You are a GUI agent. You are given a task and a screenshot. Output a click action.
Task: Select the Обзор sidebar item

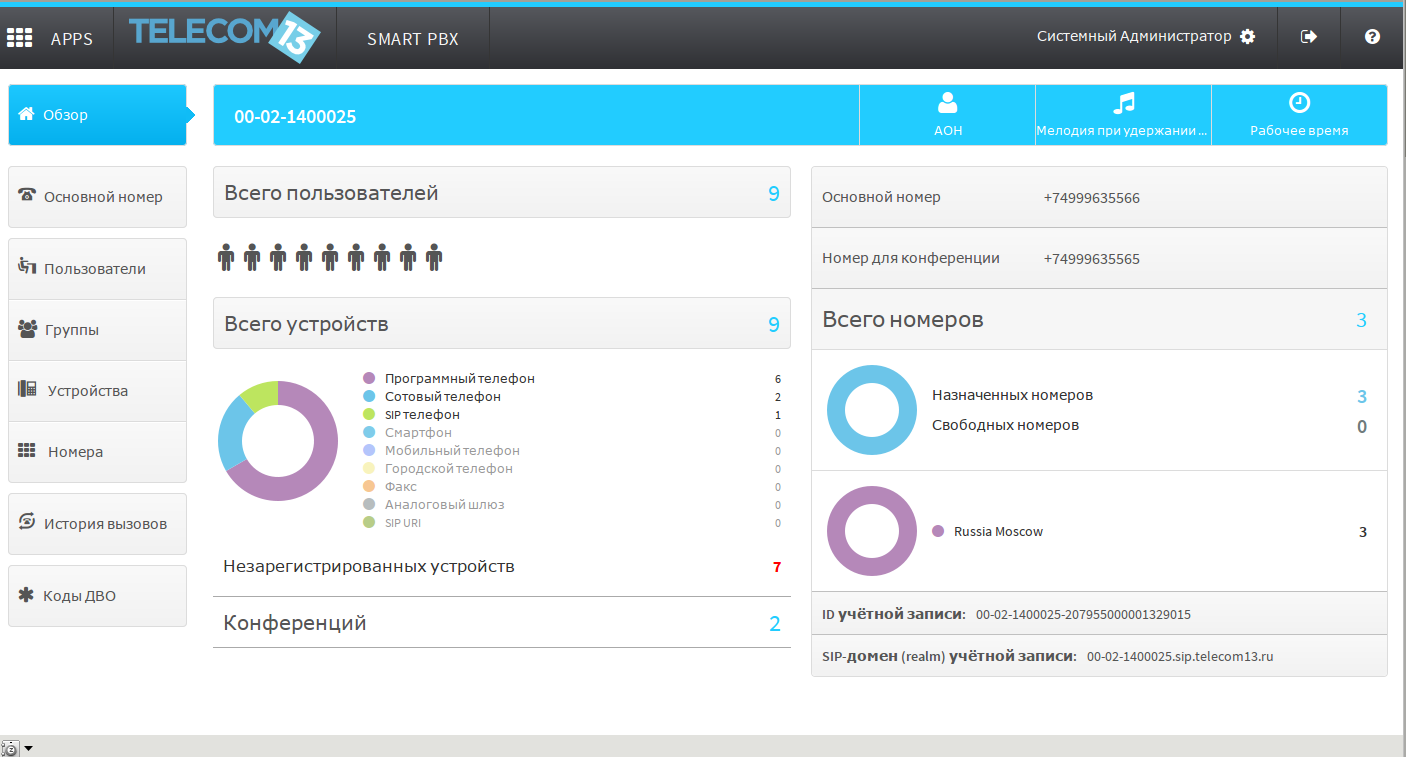click(97, 115)
